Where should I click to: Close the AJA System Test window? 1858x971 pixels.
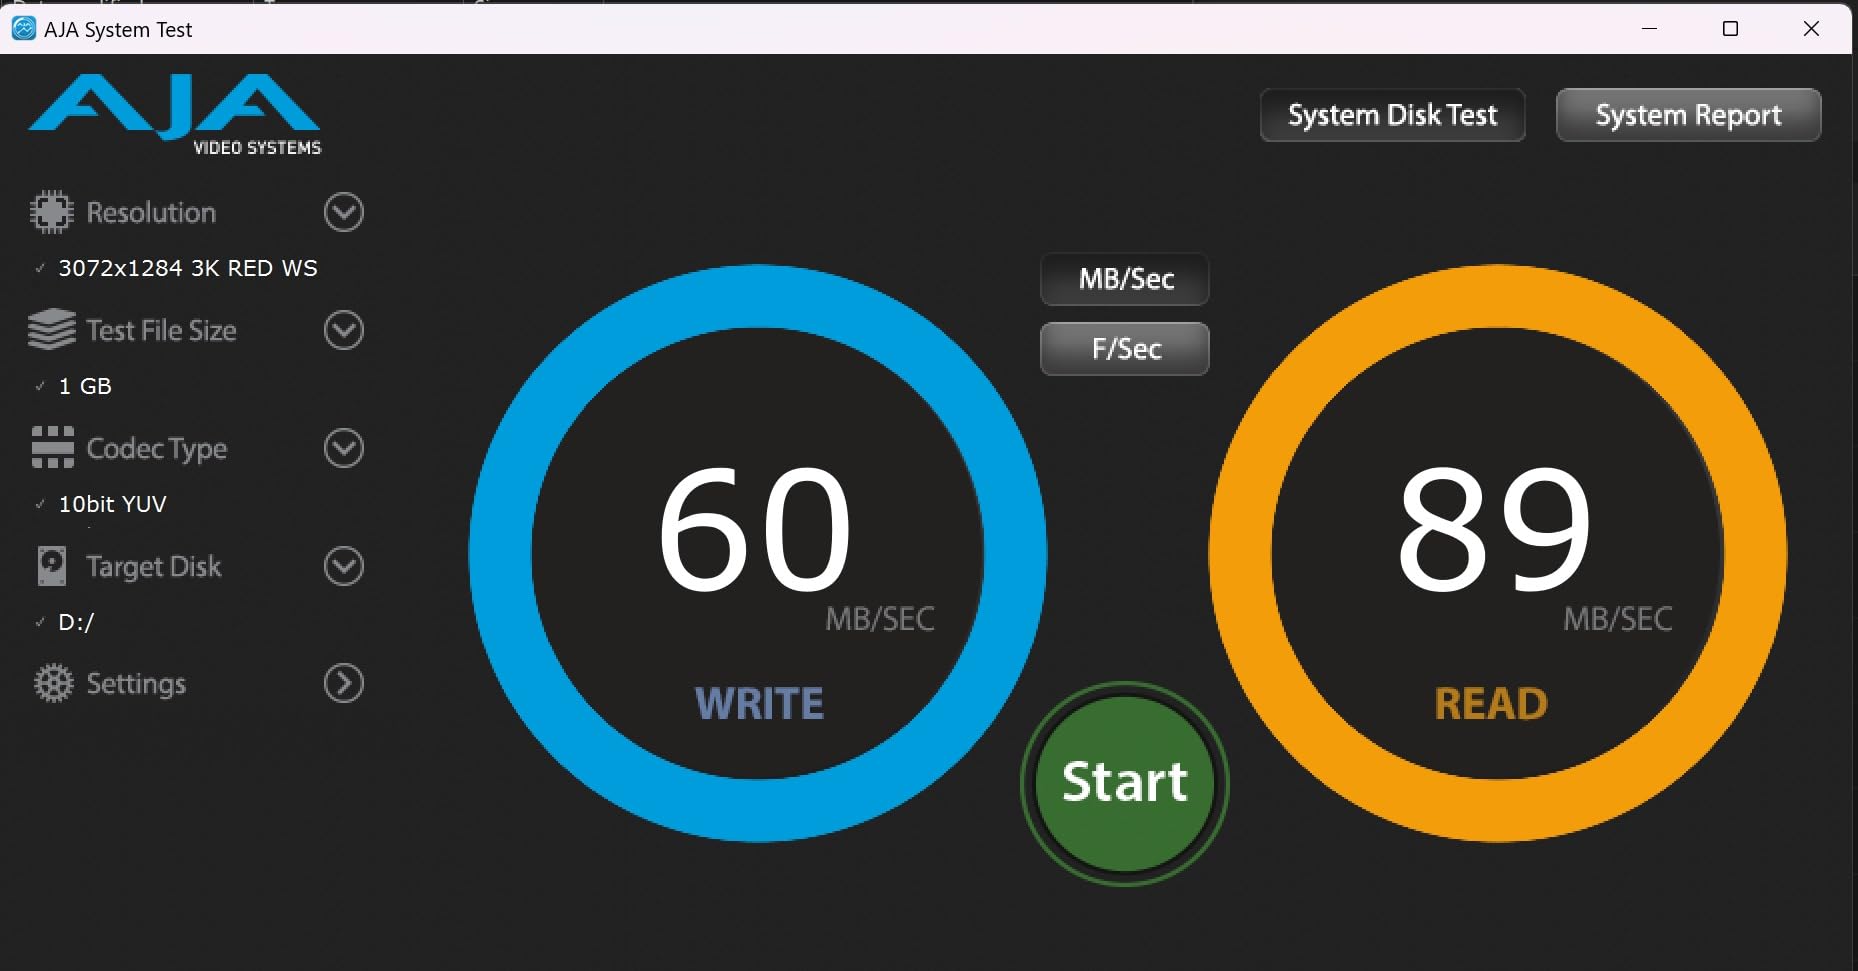coord(1811,29)
